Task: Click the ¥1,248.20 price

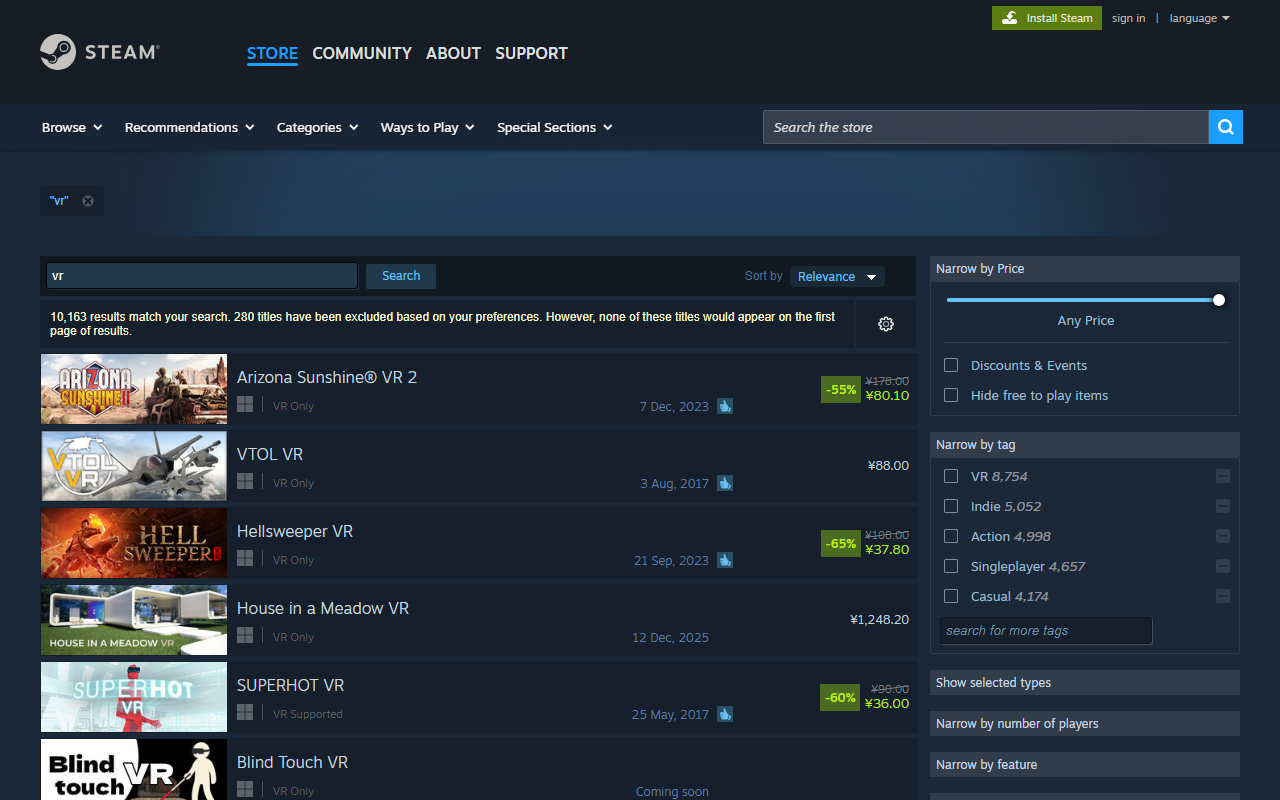Action: (879, 619)
